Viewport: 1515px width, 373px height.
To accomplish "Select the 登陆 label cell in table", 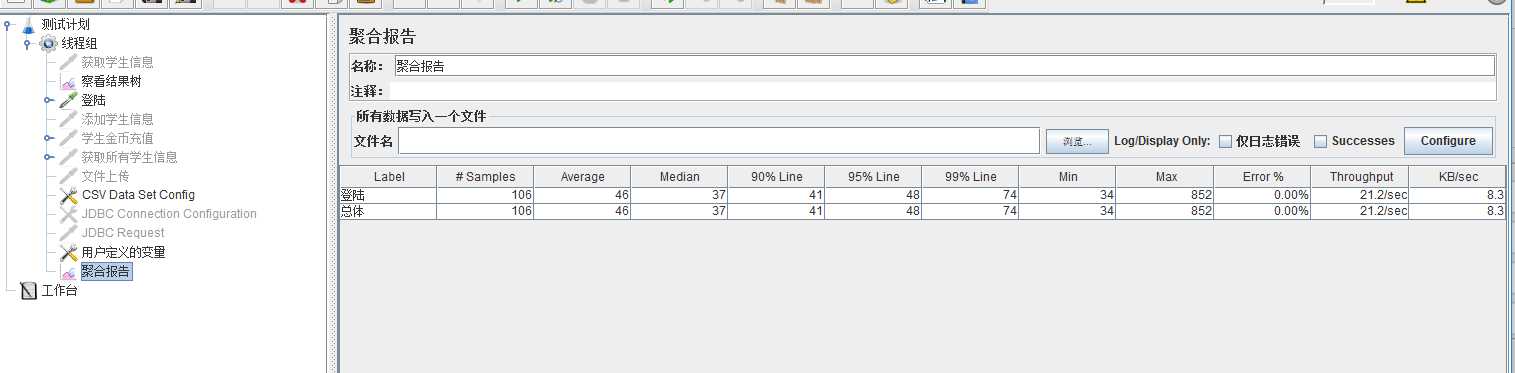I will (388, 195).
